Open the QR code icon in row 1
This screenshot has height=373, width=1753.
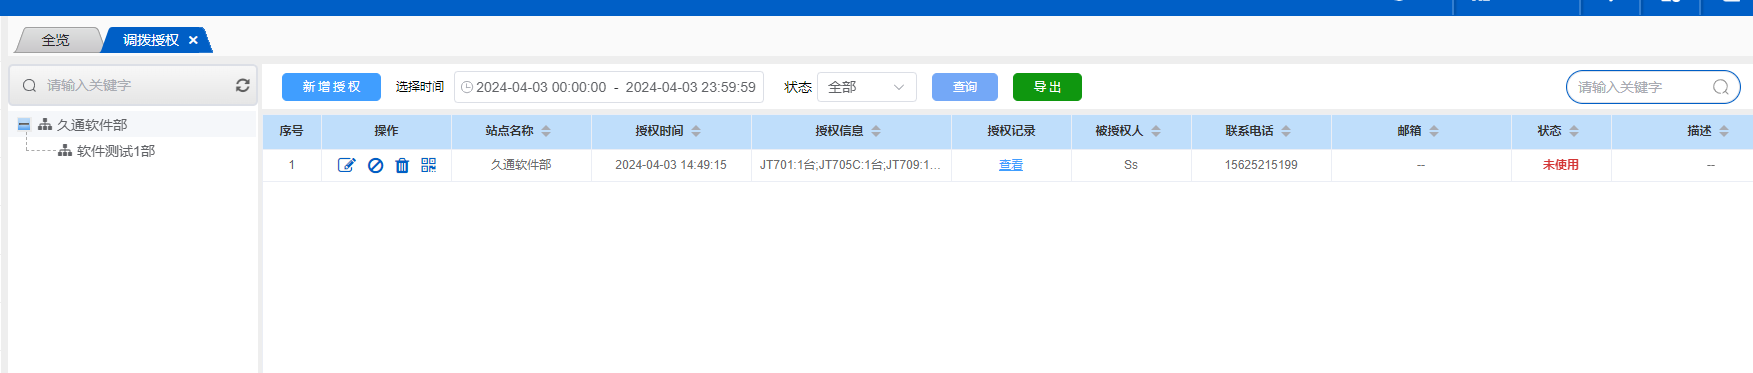coord(429,165)
